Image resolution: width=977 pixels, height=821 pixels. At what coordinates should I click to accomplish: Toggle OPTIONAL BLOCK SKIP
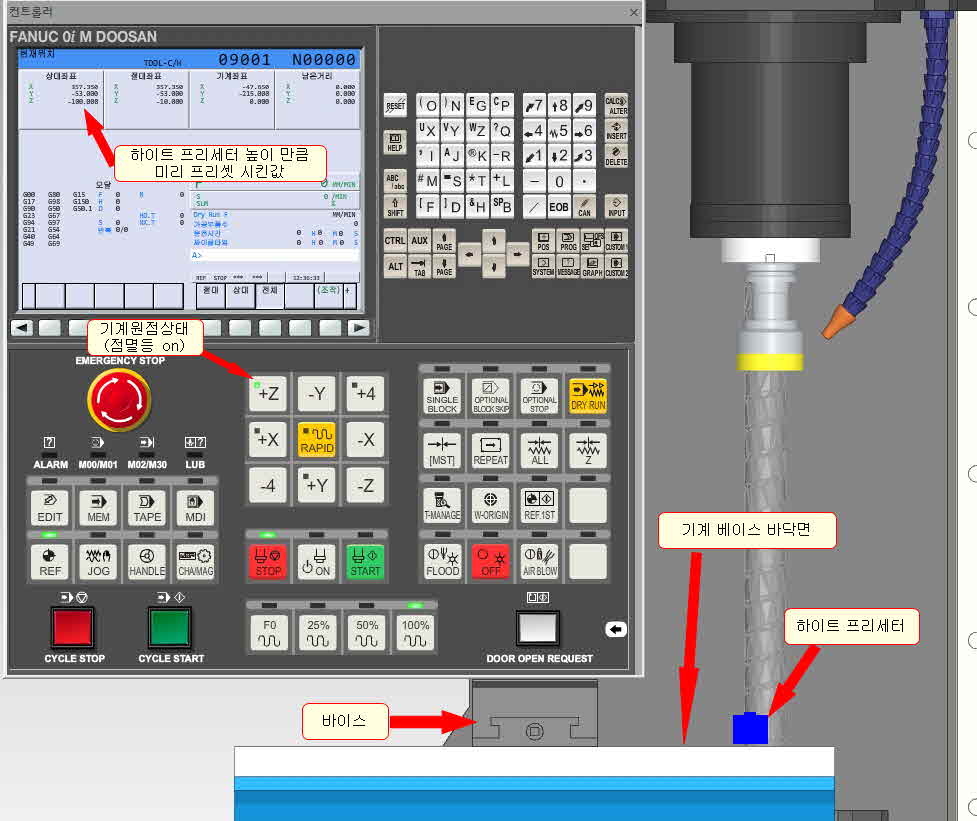(x=491, y=396)
